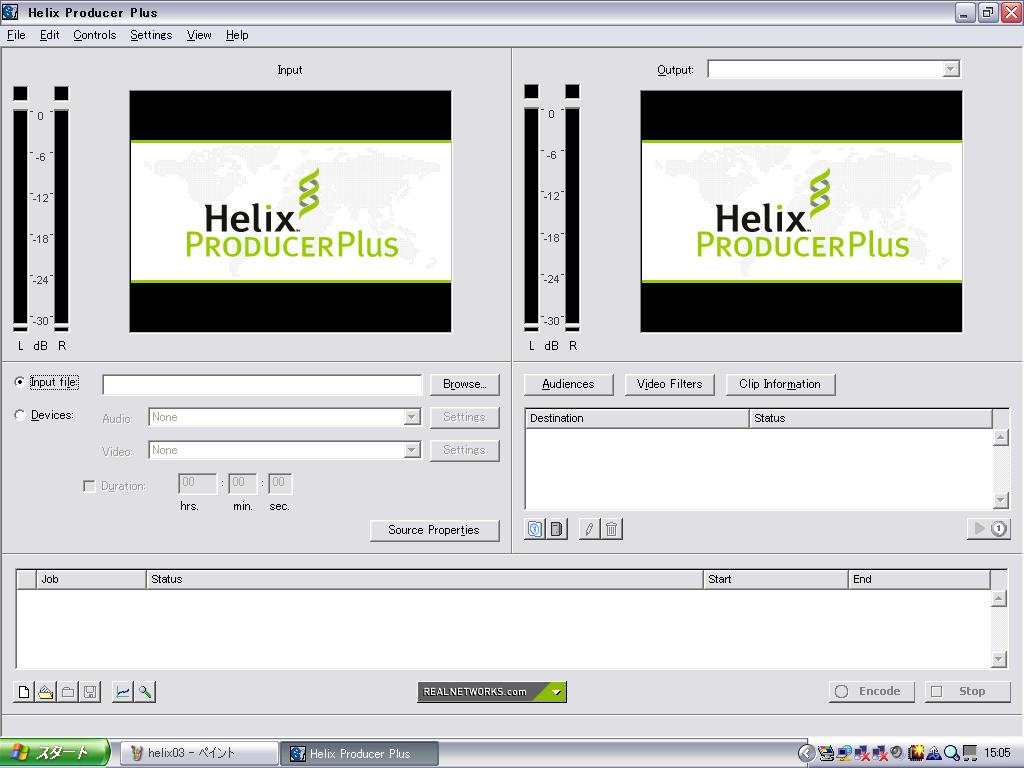The height and width of the screenshot is (768, 1024).
Task: Select the Devices radio button
Action: [x=20, y=415]
